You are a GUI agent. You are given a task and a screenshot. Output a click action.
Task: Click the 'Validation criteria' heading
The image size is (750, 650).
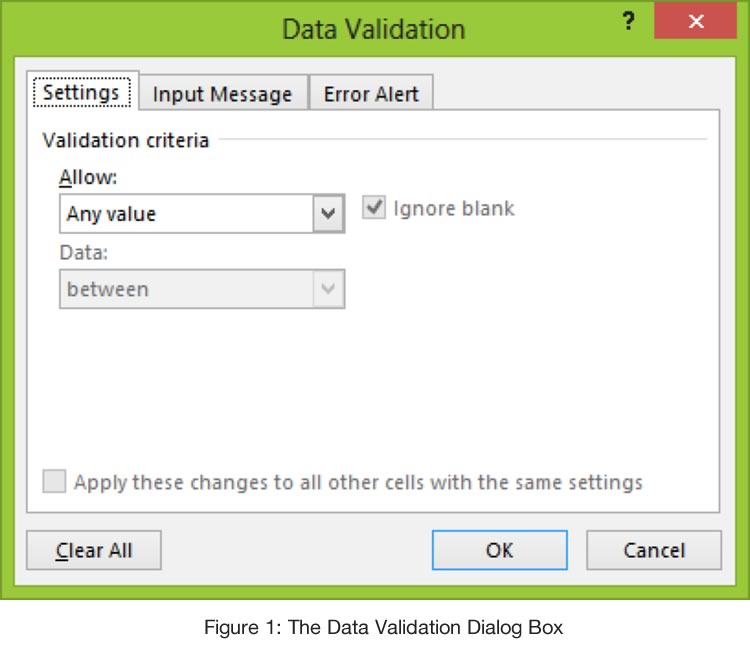coord(126,140)
